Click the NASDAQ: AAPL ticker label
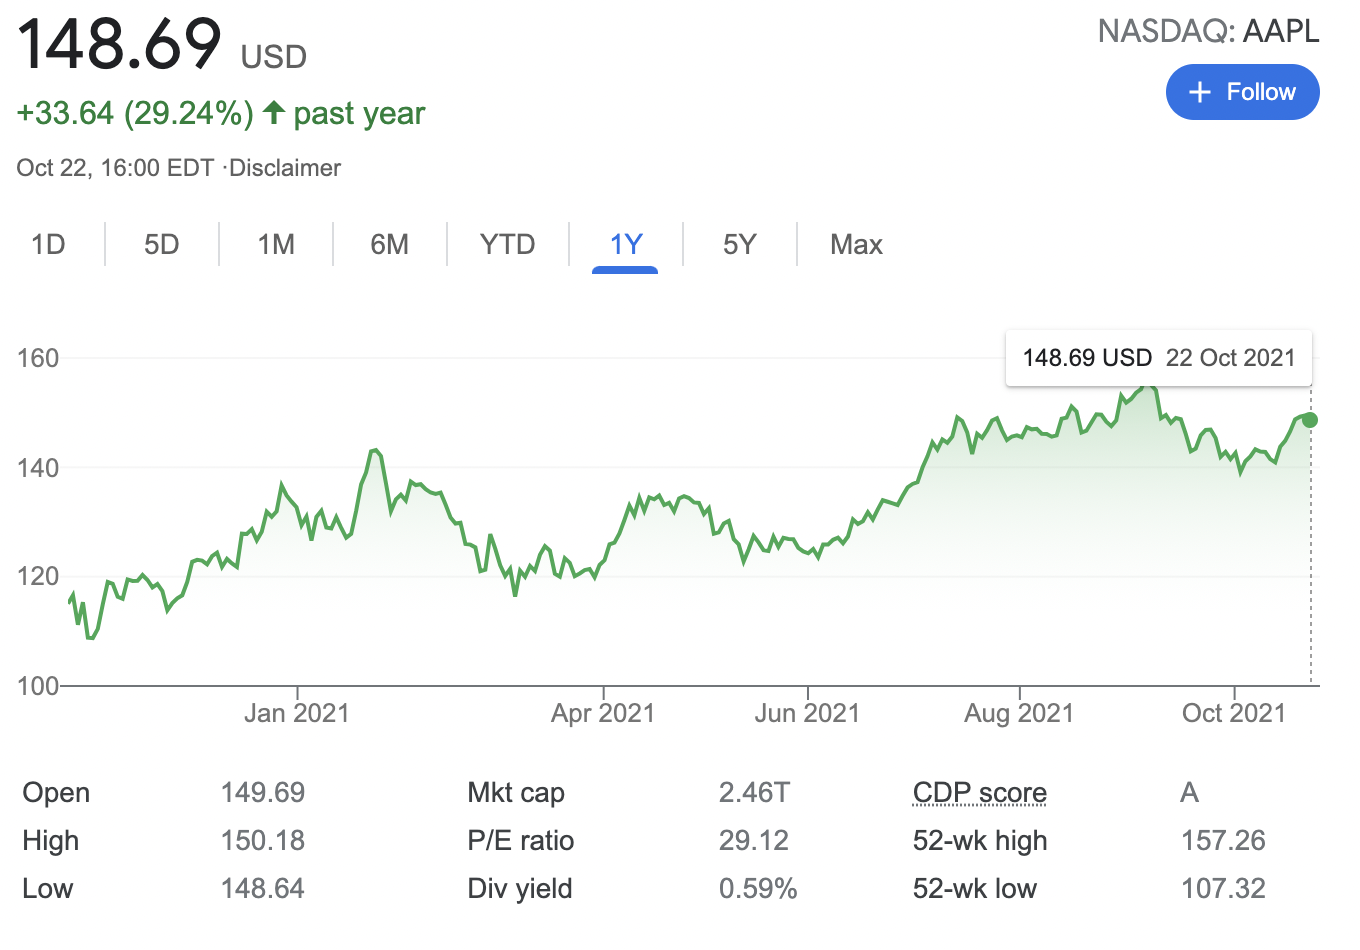Screen dimensions: 1360x950 pyautogui.click(x=1209, y=31)
